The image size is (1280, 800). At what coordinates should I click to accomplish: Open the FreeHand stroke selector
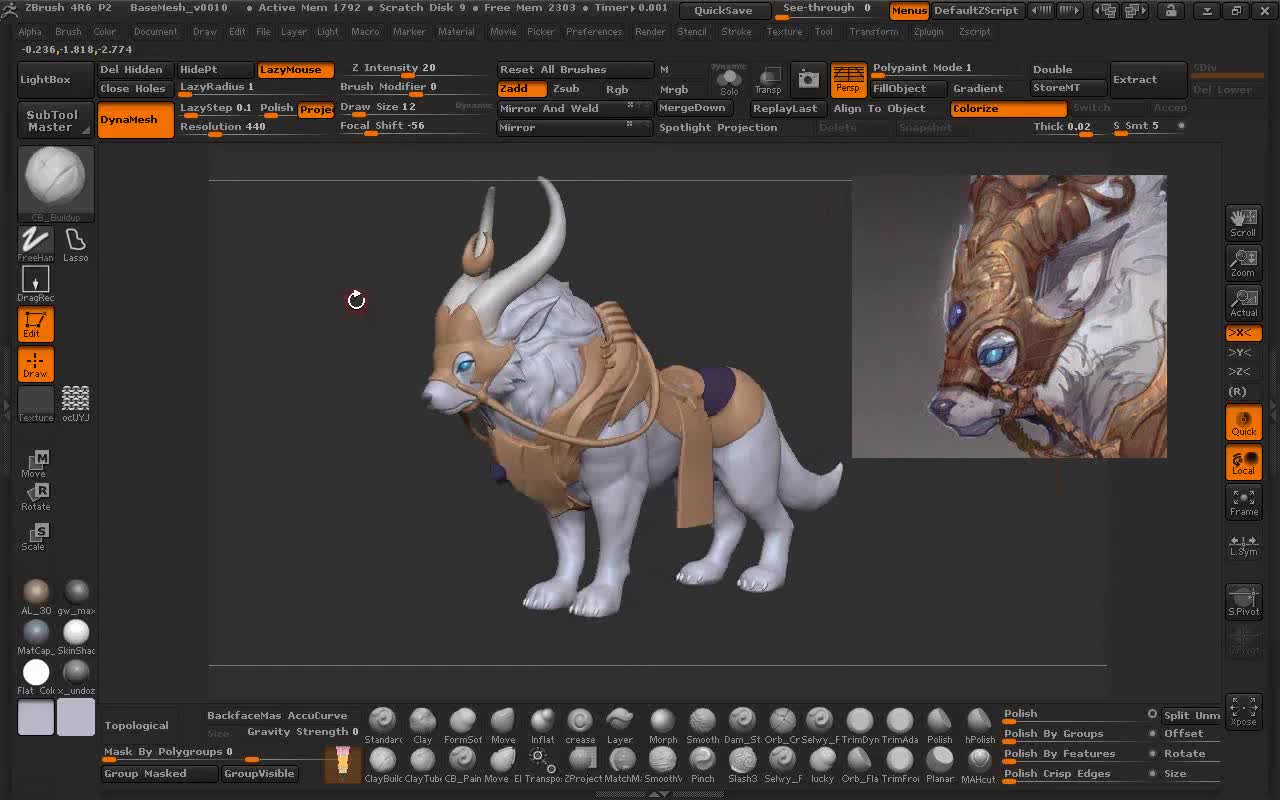(35, 244)
